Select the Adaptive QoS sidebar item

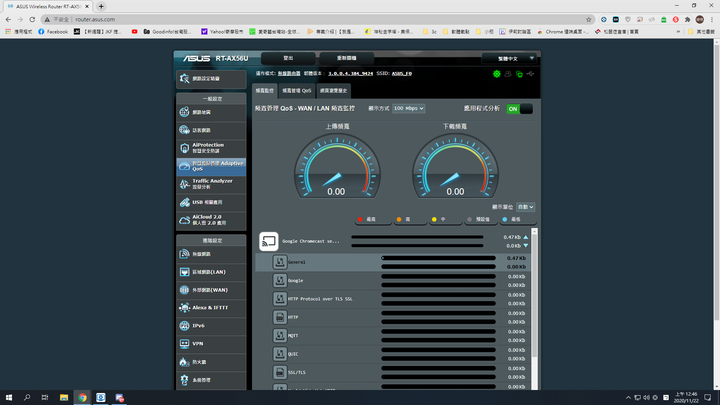pyautogui.click(x=211, y=166)
